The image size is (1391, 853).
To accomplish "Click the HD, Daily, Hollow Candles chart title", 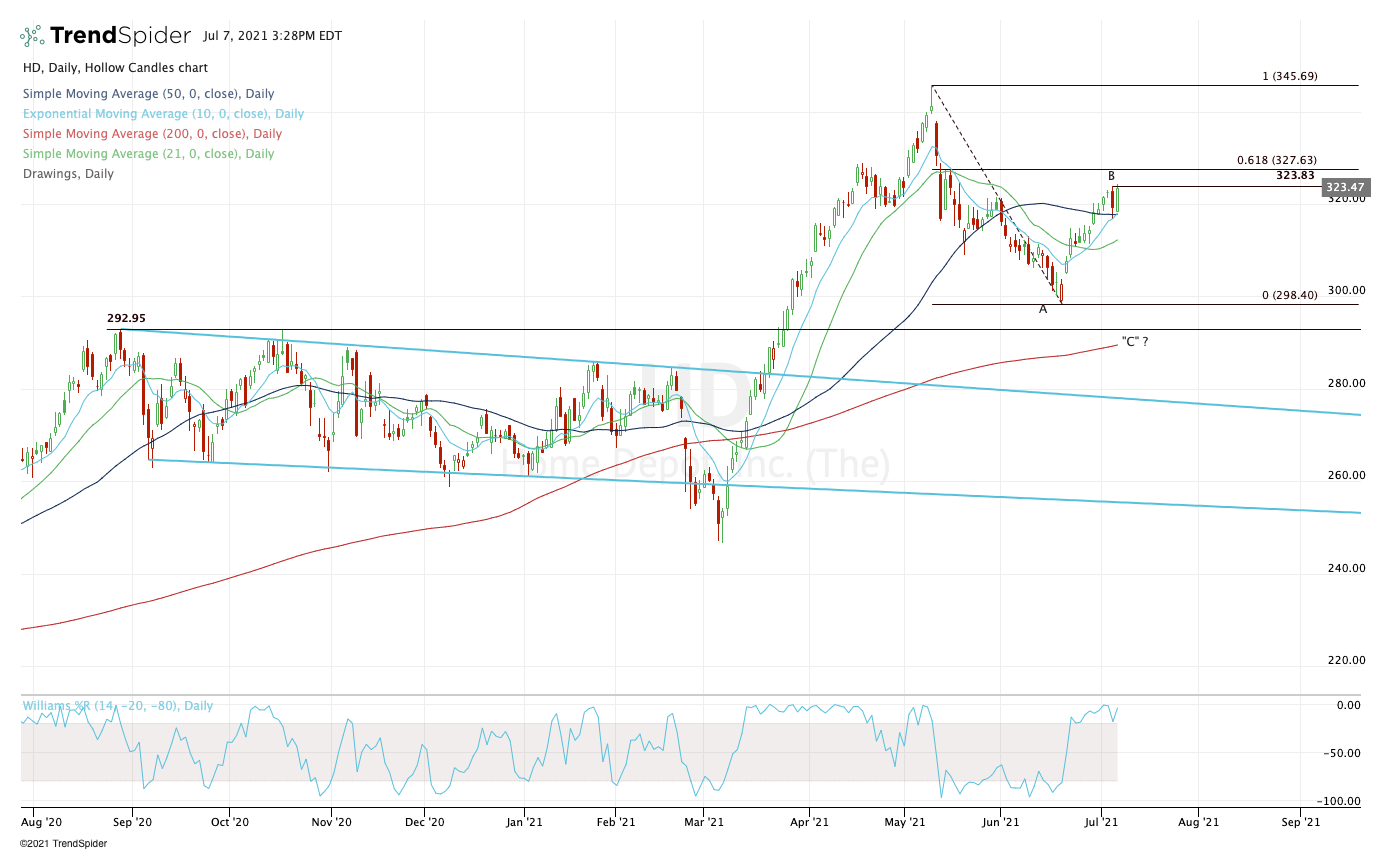I will (115, 68).
